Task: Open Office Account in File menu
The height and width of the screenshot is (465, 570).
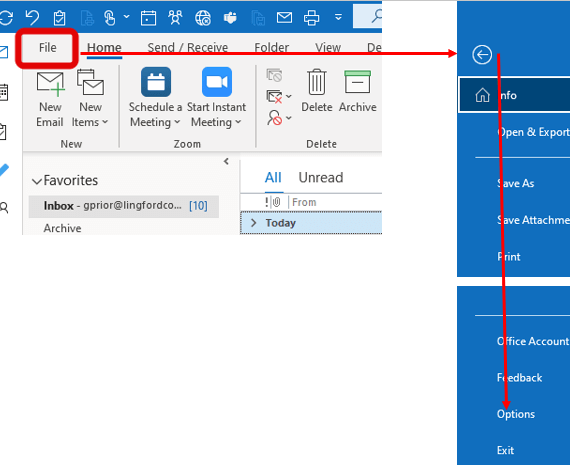Action: point(533,341)
